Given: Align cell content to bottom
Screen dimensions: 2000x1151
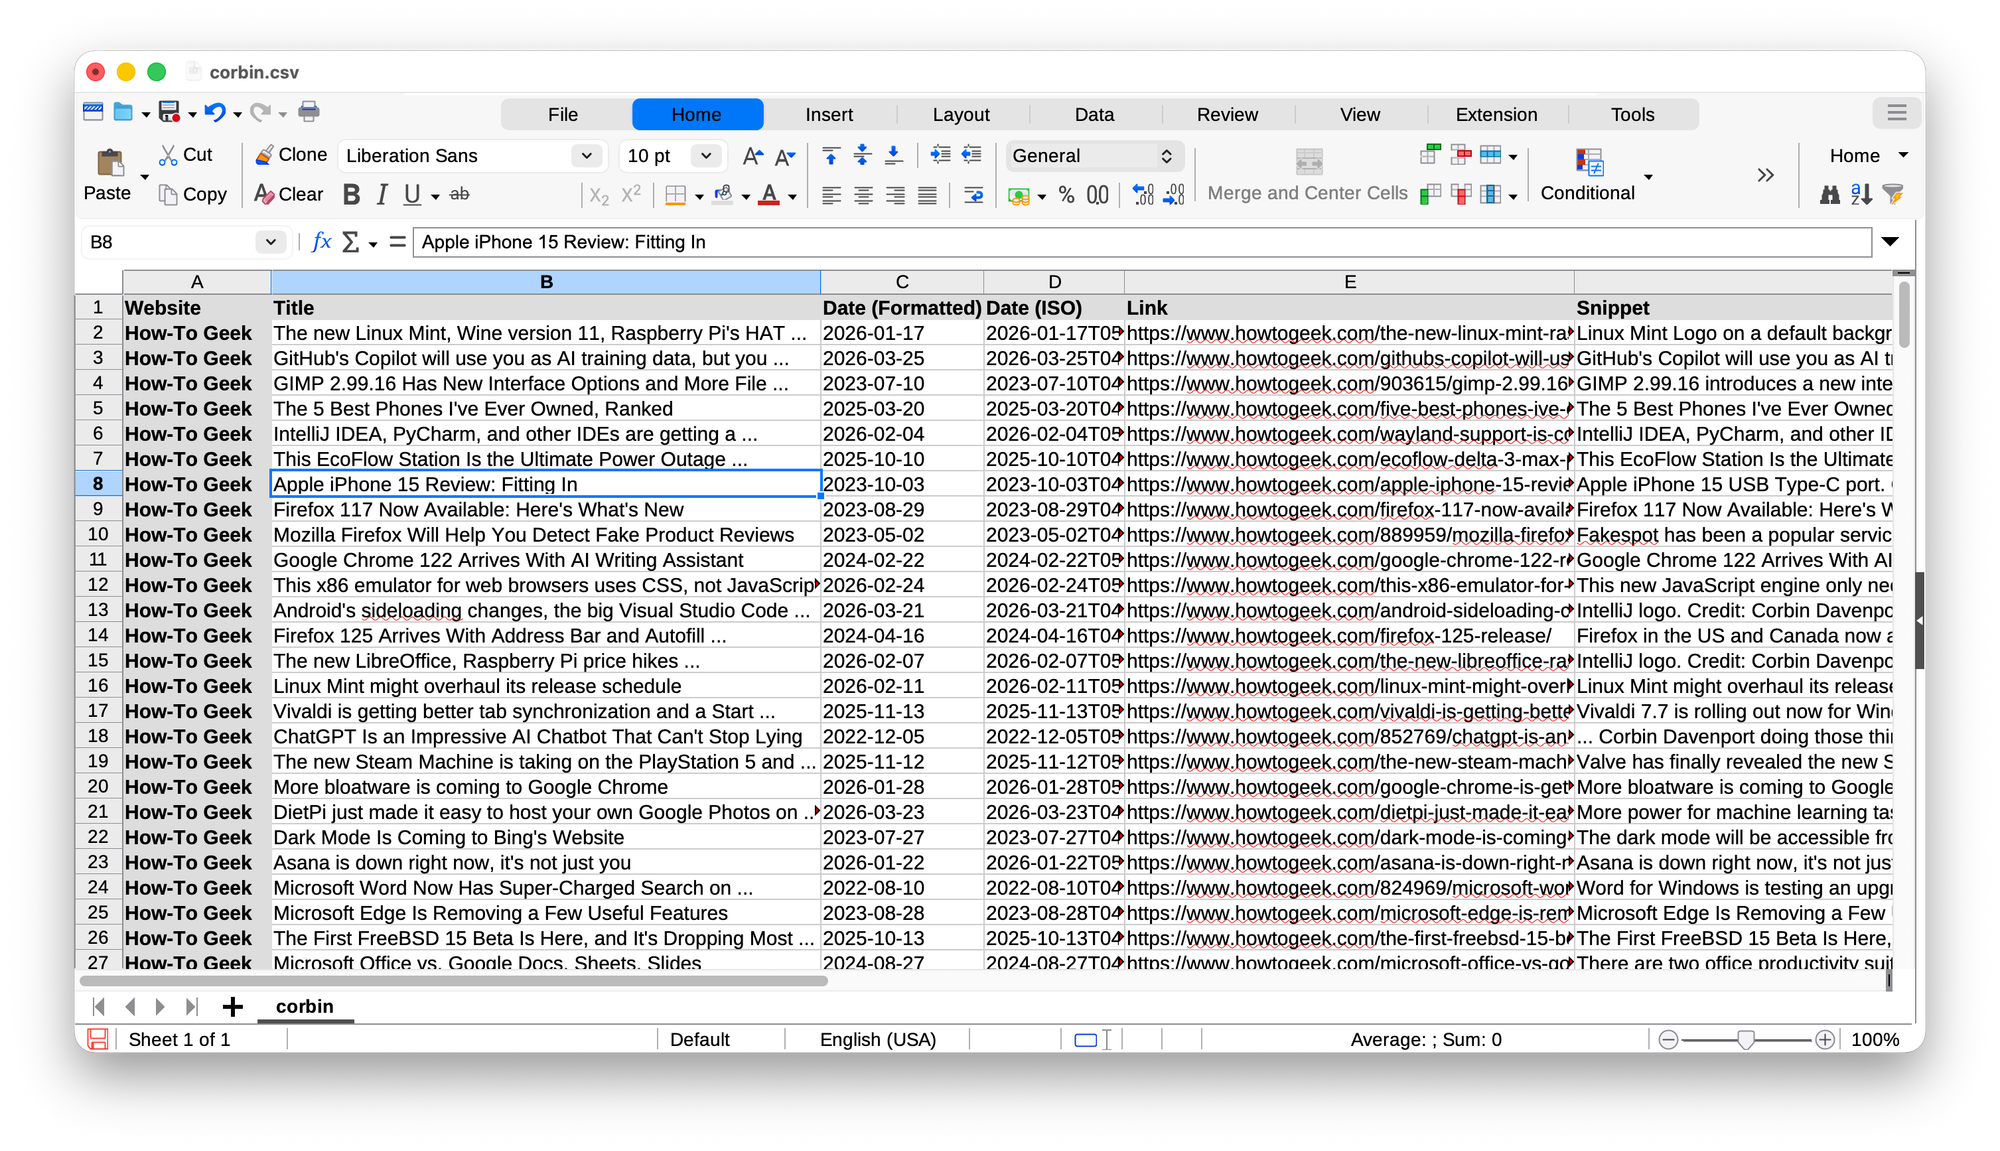Looking at the screenshot, I should pyautogui.click(x=894, y=155).
